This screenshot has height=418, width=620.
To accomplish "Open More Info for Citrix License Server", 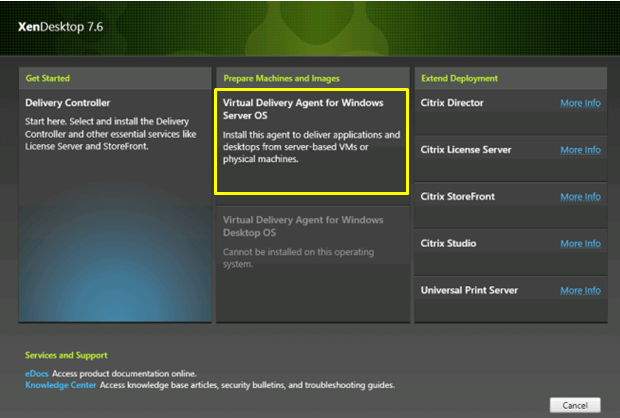I will point(580,150).
